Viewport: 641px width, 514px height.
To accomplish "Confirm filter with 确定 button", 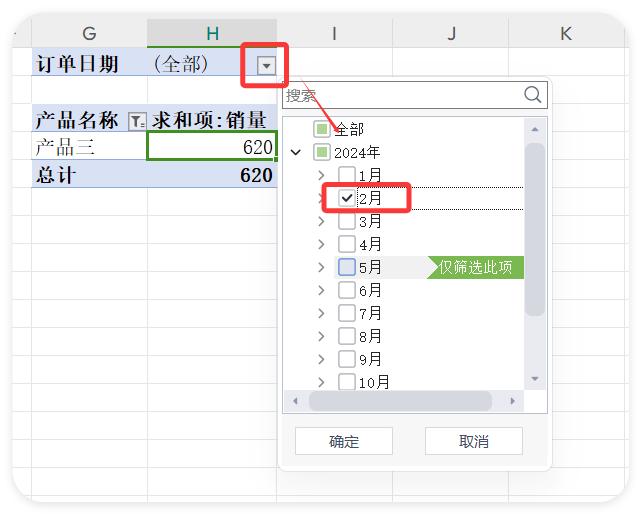I will [344, 441].
